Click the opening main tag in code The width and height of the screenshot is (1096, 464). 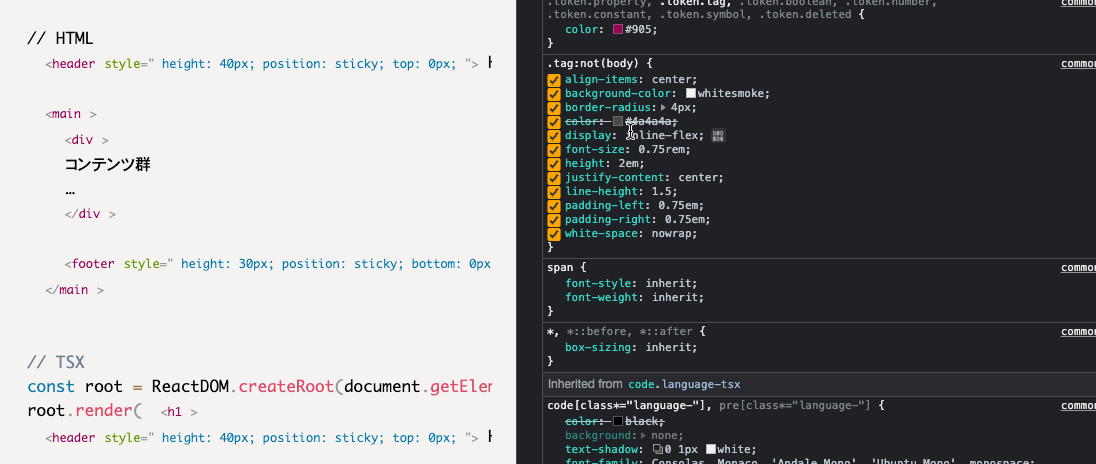pos(71,114)
